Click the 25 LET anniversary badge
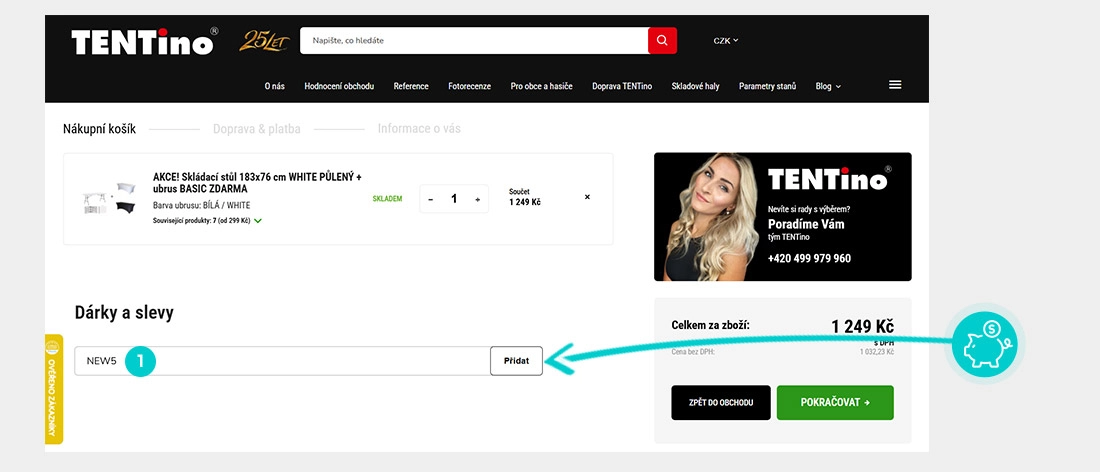 tap(264, 41)
